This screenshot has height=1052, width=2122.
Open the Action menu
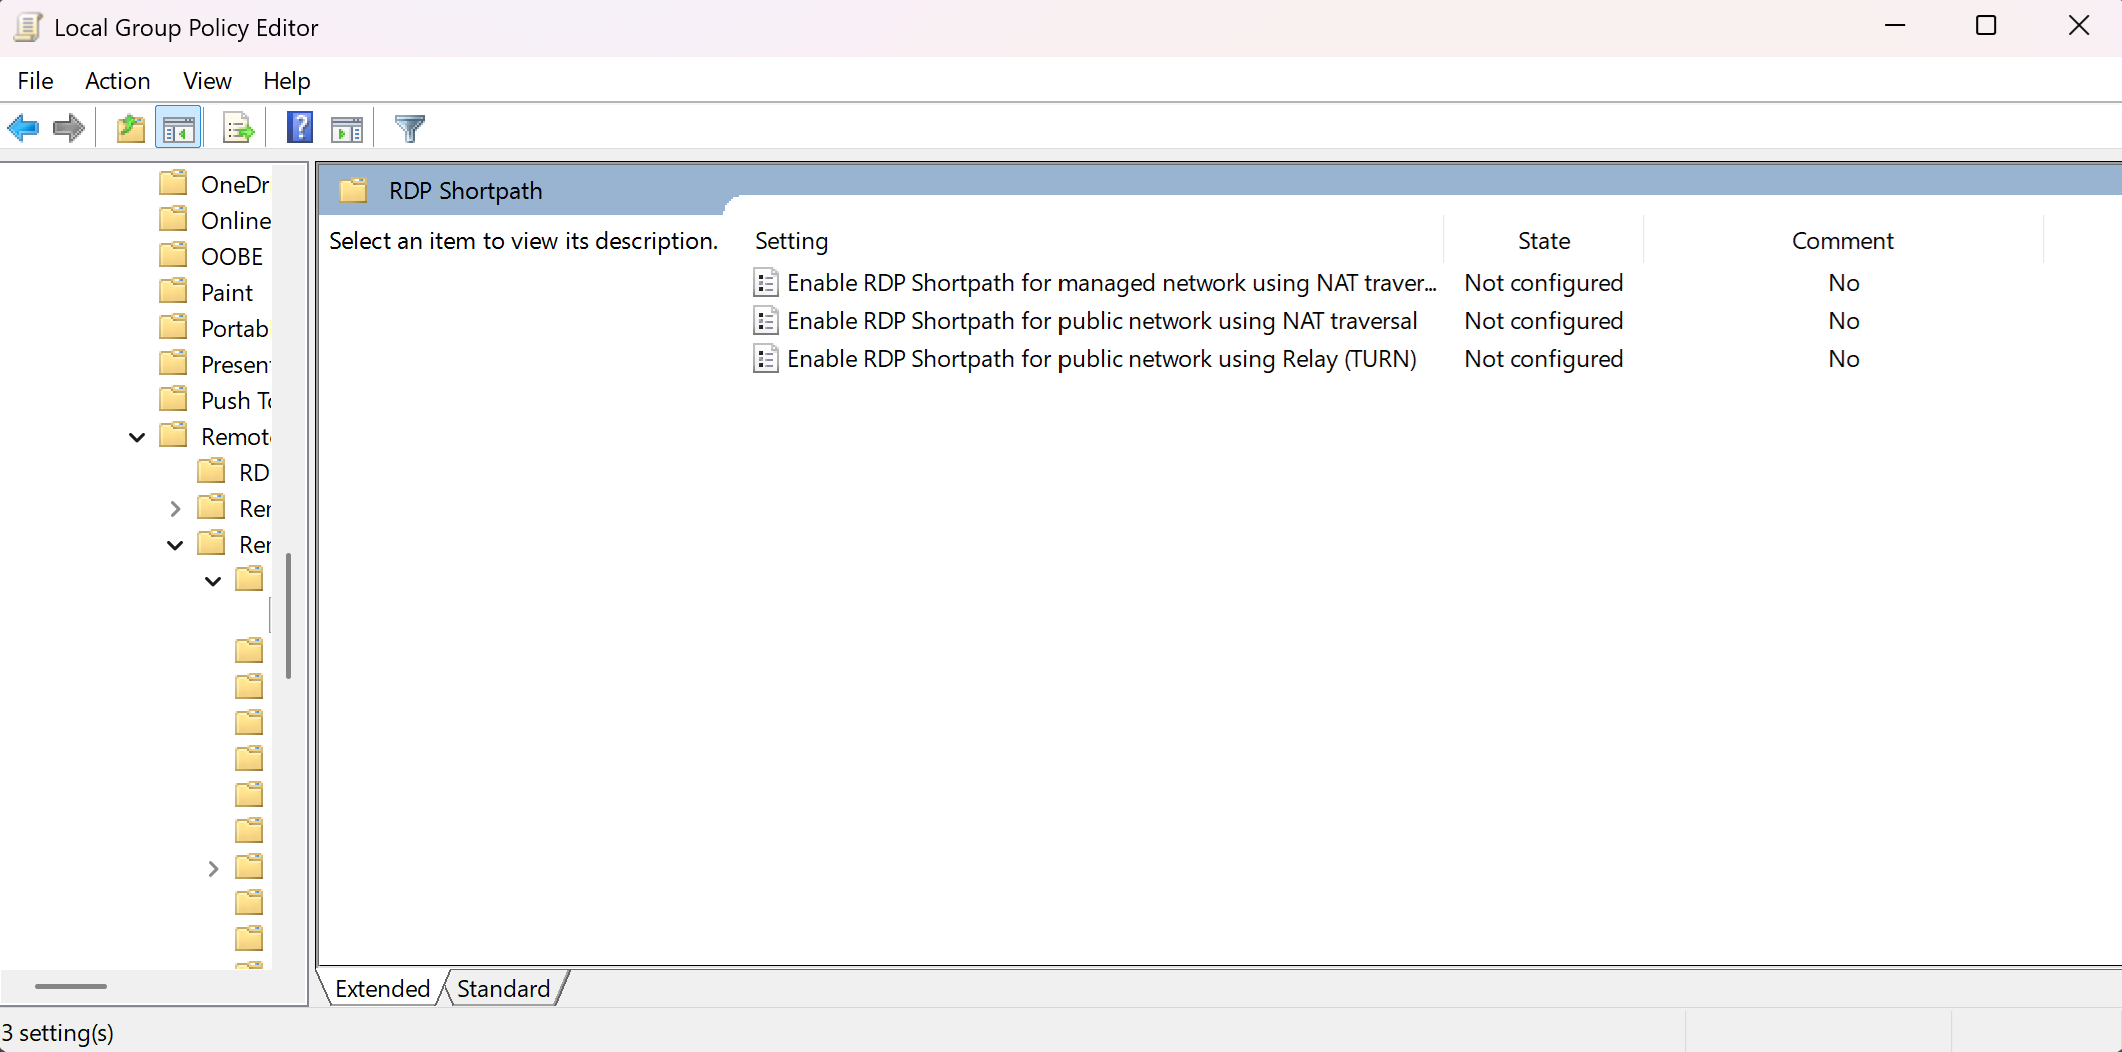pos(117,80)
